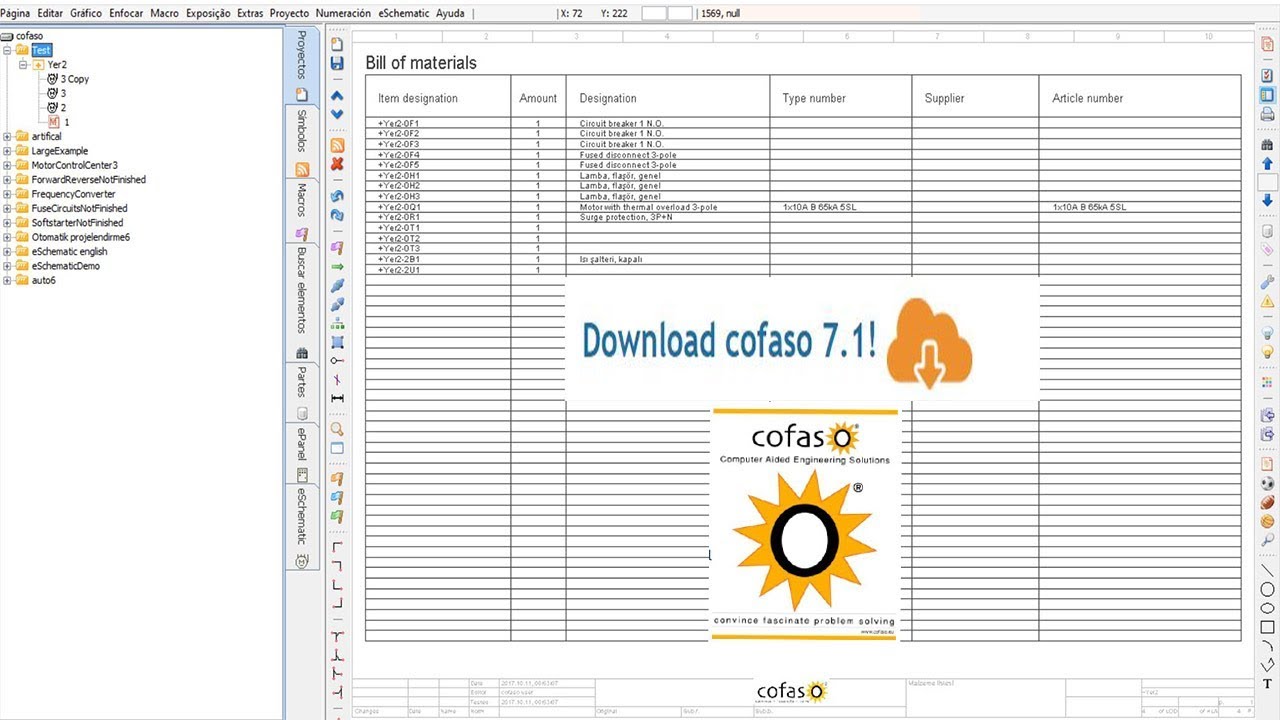Image resolution: width=1280 pixels, height=720 pixels.
Task: Click the green flag icon in toolbar
Action: click(x=337, y=516)
